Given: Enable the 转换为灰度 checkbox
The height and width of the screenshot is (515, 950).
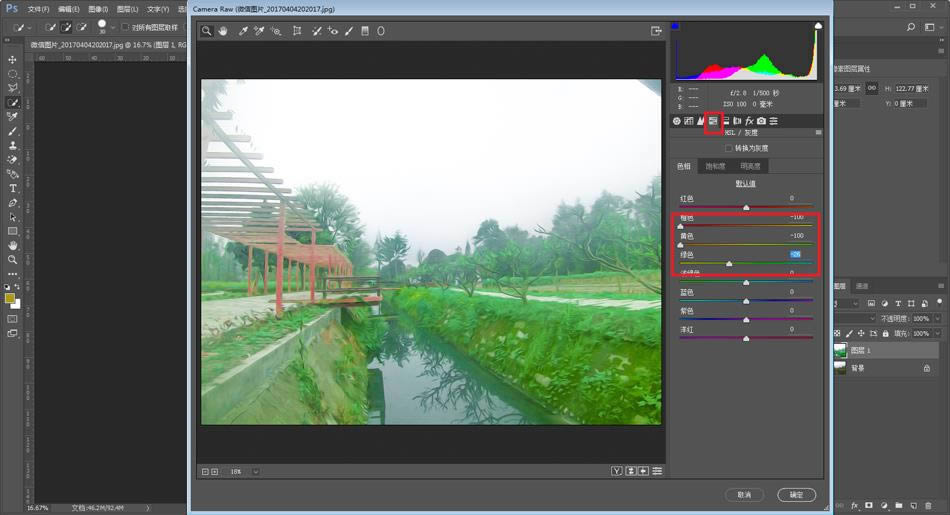Looking at the screenshot, I should point(729,148).
